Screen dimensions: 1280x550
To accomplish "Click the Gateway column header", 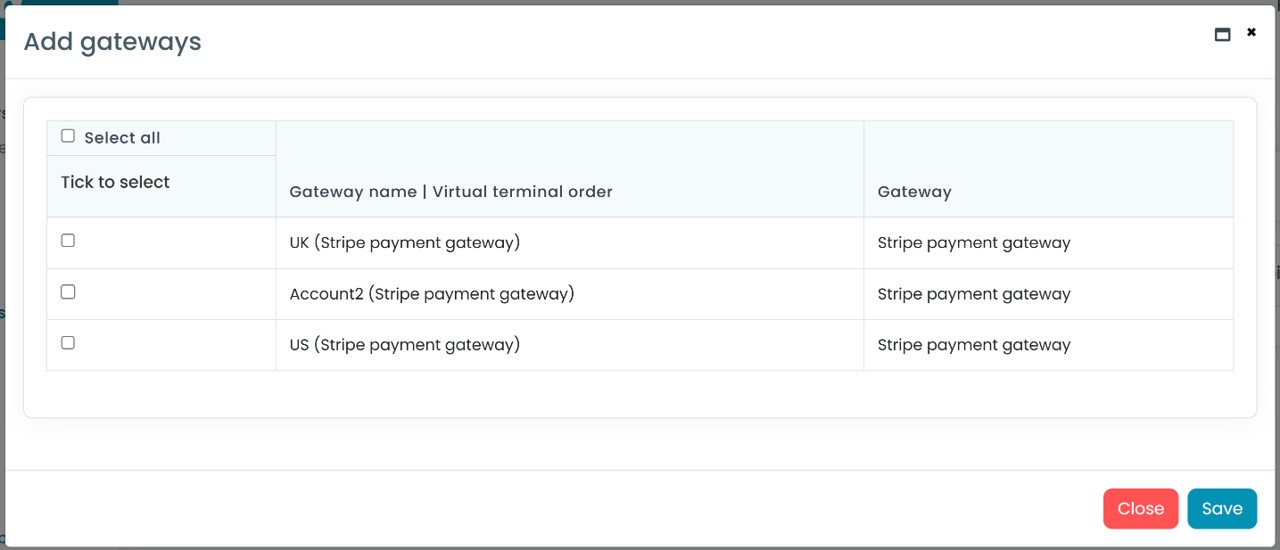I will coord(914,191).
